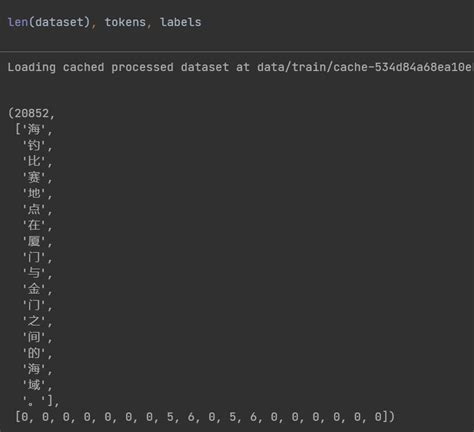The image size is (474, 432).
Task: Click the '厦' token in the list
Action: click(x=34, y=241)
